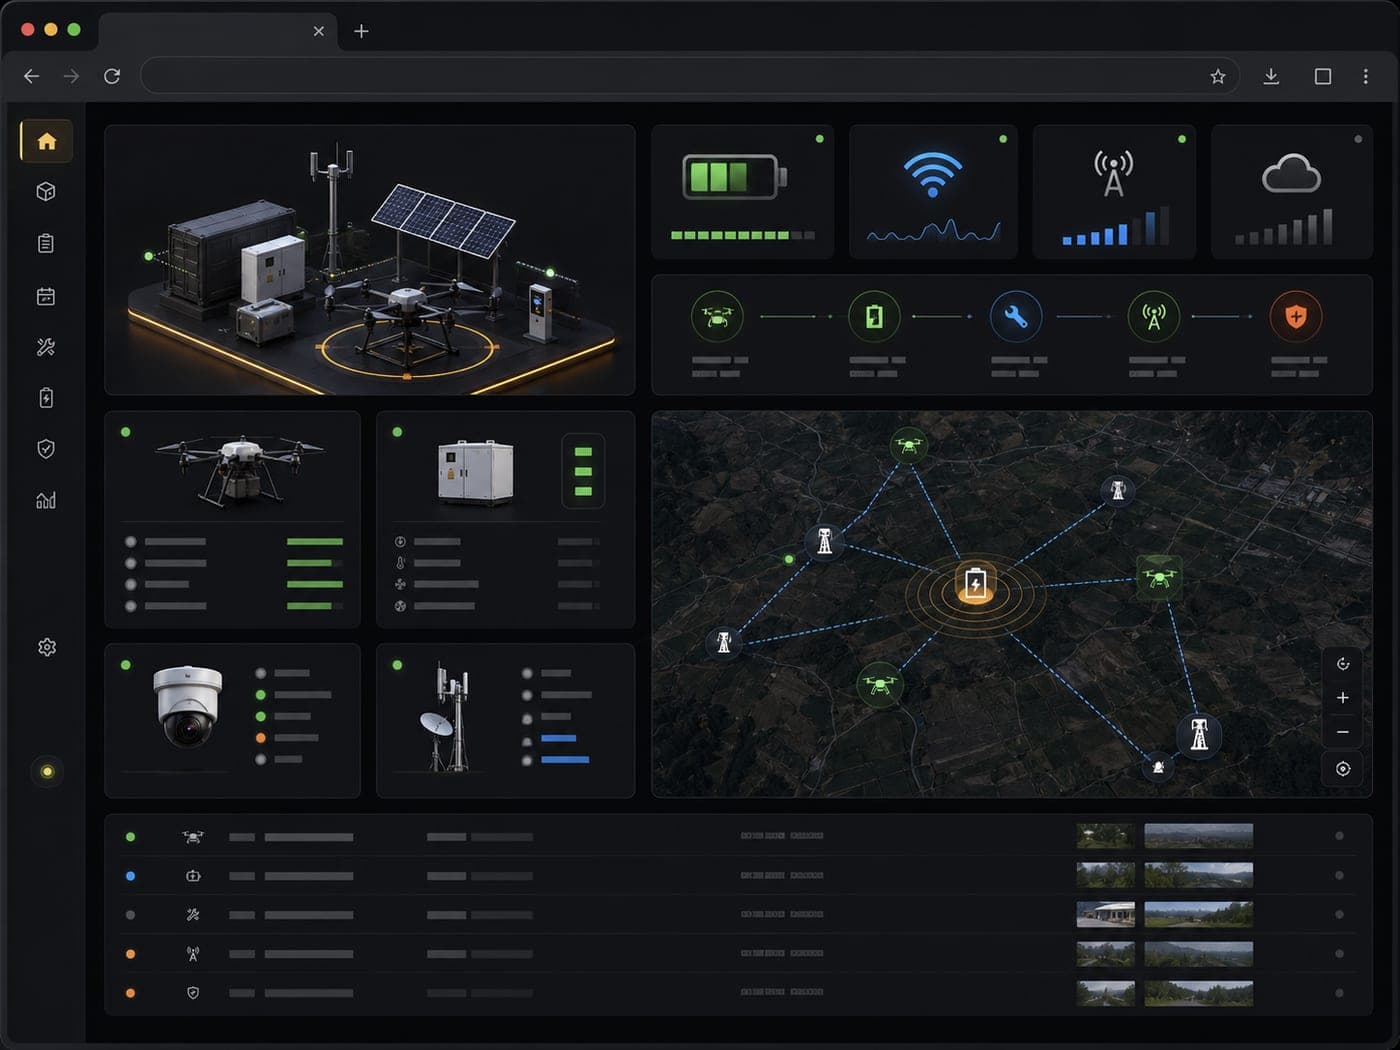The width and height of the screenshot is (1400, 1050).
Task: Open the Home dashboard in the sidebar
Action: 46,141
